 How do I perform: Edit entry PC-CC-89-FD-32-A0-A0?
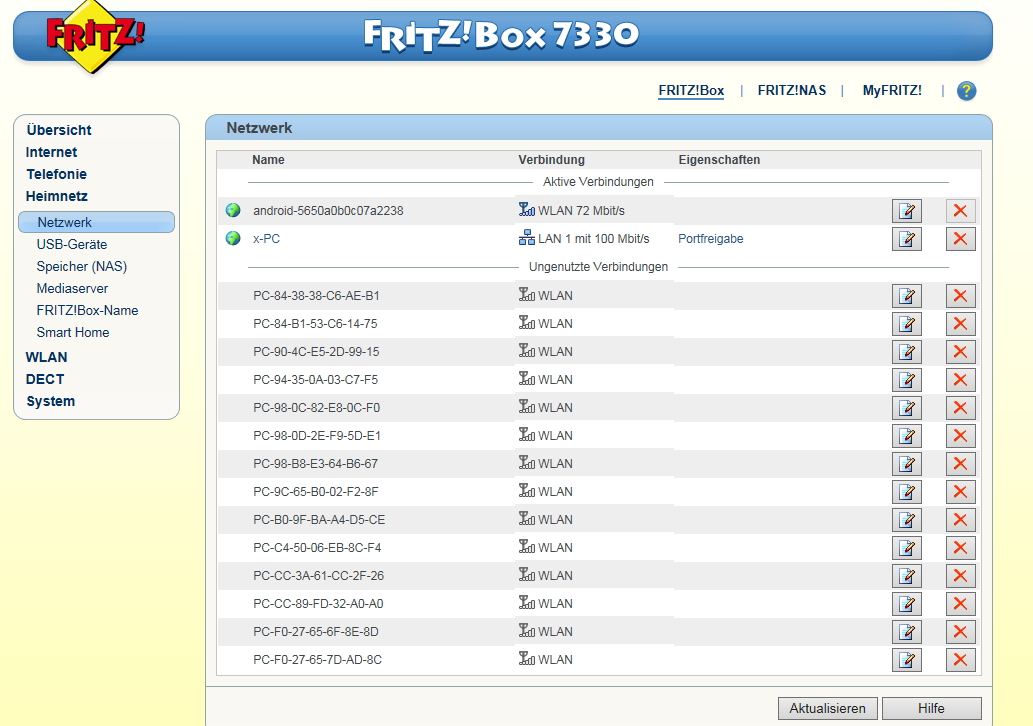pos(907,603)
